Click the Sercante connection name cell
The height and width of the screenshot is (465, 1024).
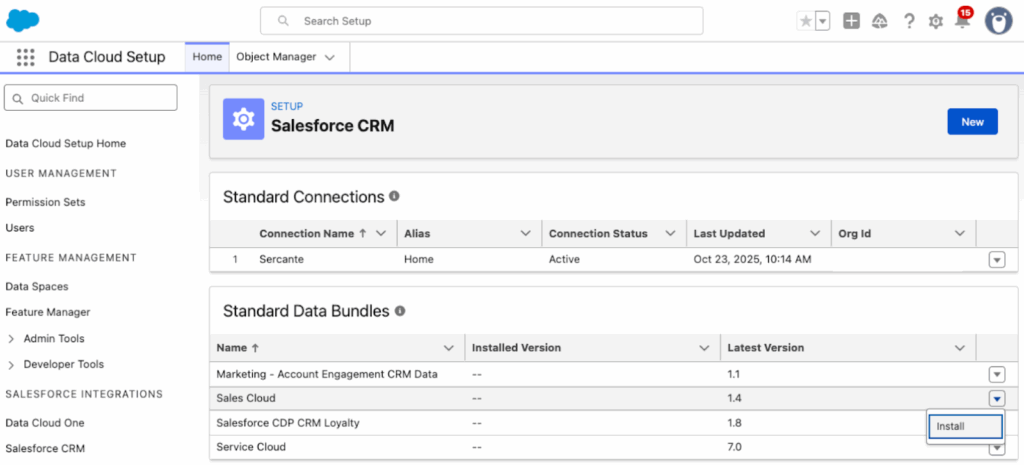pyautogui.click(x=281, y=259)
